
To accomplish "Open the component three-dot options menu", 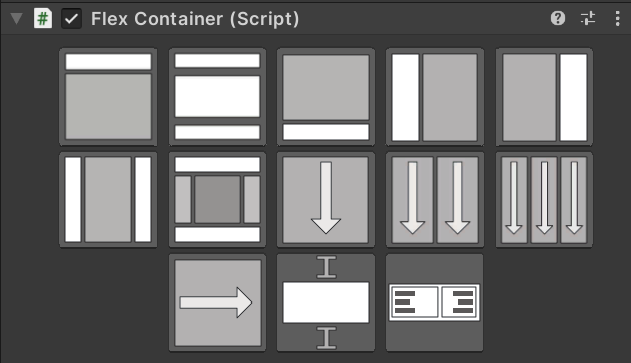I will click(617, 19).
